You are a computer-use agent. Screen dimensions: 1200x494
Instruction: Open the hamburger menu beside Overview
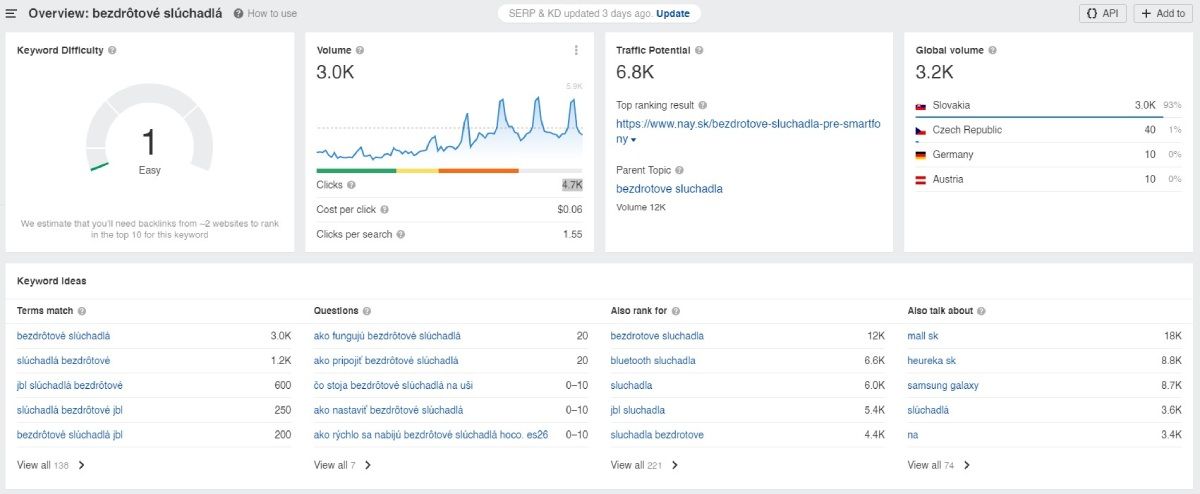[12, 14]
